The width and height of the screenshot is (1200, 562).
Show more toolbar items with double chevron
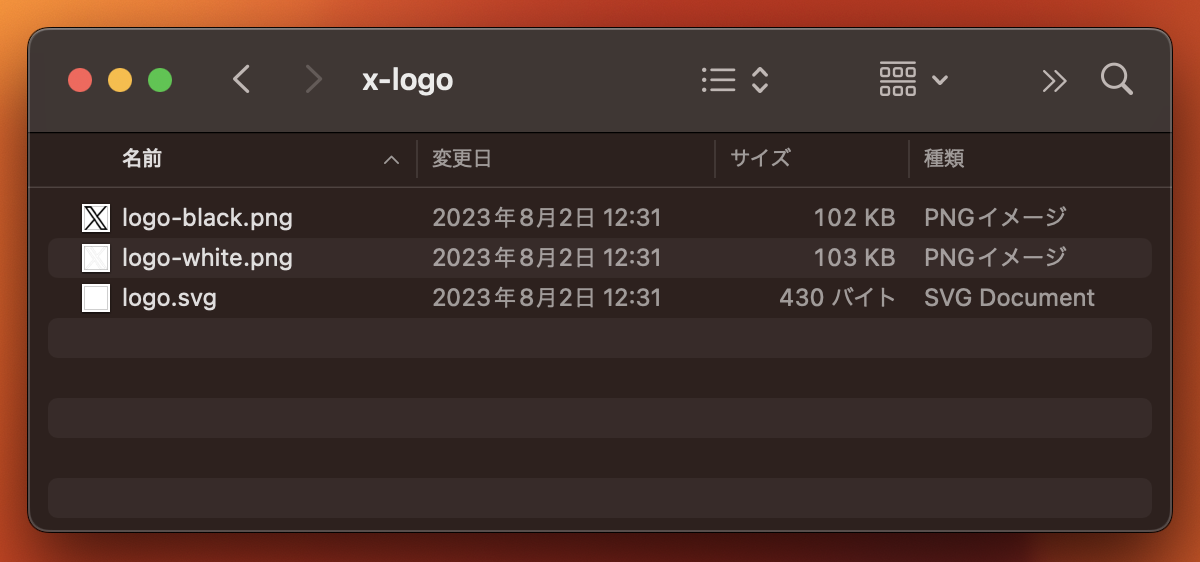tap(1054, 81)
